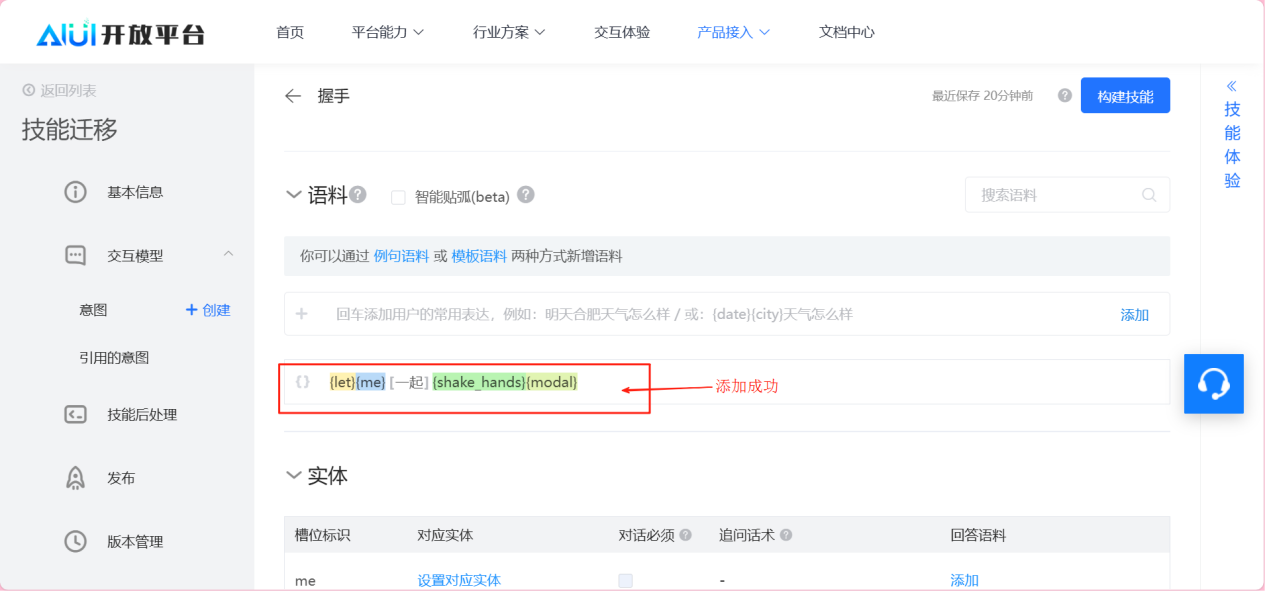The height and width of the screenshot is (591, 1265).
Task: Collapse the 实体 section
Action: [x=293, y=475]
